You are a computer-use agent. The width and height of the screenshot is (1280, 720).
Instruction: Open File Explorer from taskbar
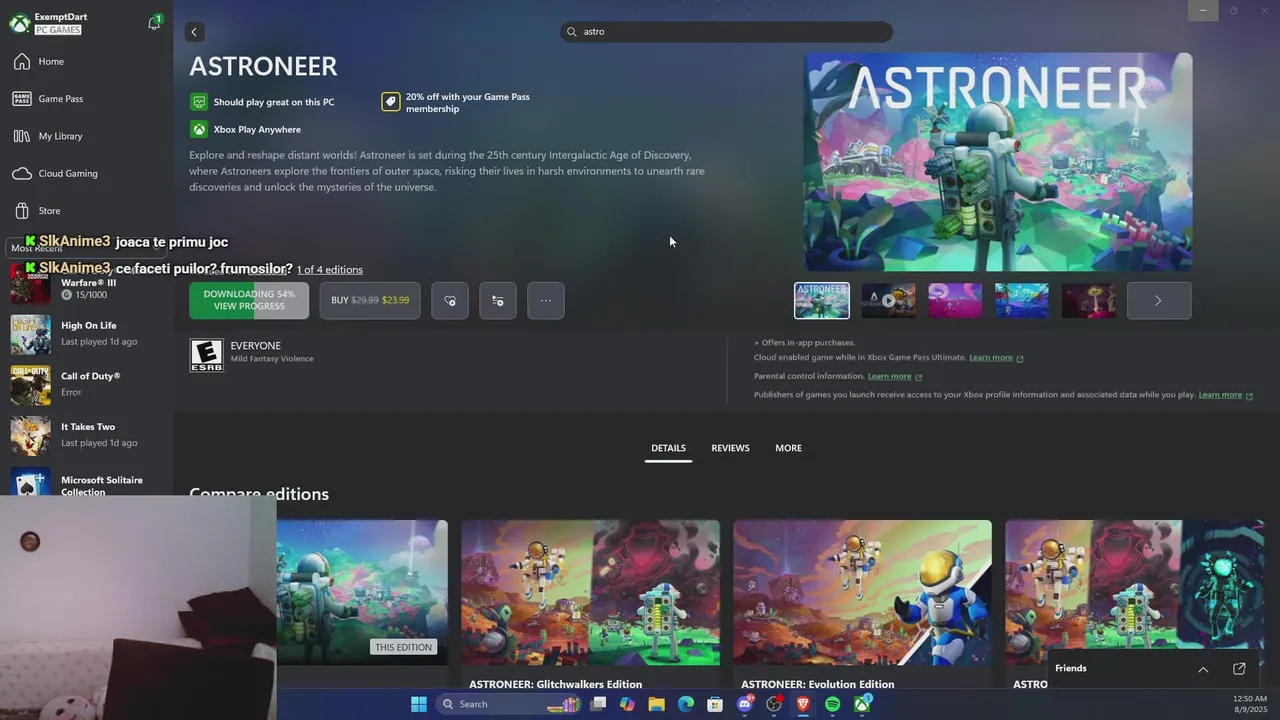click(x=656, y=704)
